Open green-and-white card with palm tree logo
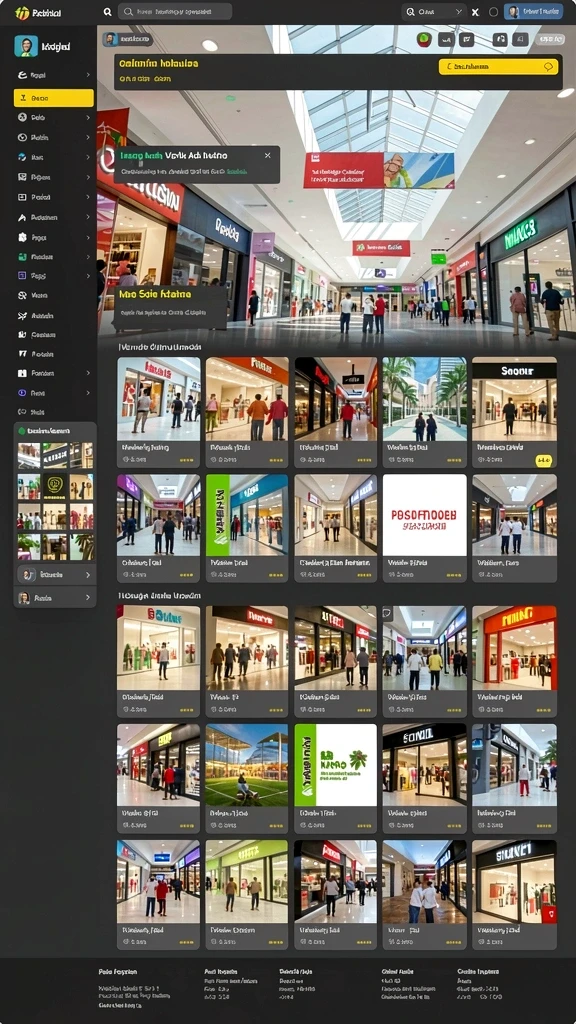The image size is (576, 1024). [336, 765]
